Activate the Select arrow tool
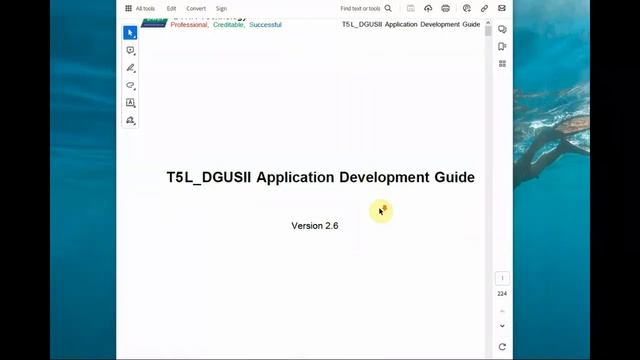 click(x=130, y=33)
